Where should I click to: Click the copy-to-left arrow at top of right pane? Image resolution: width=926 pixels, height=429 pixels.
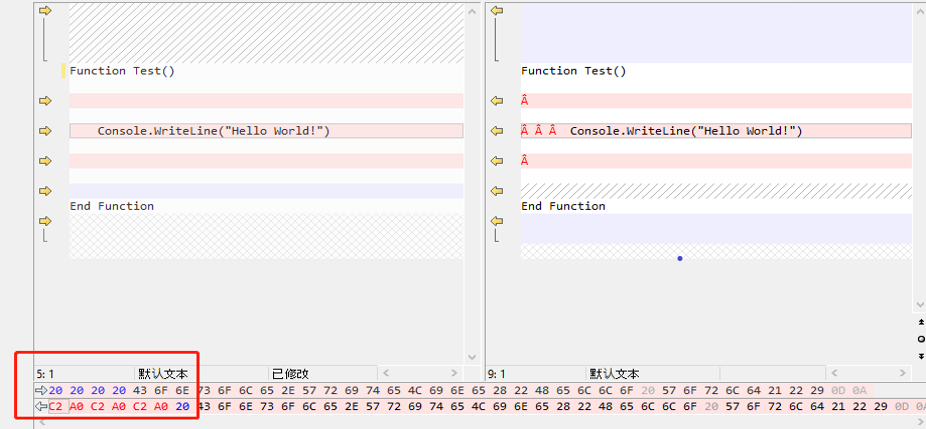tap(497, 11)
